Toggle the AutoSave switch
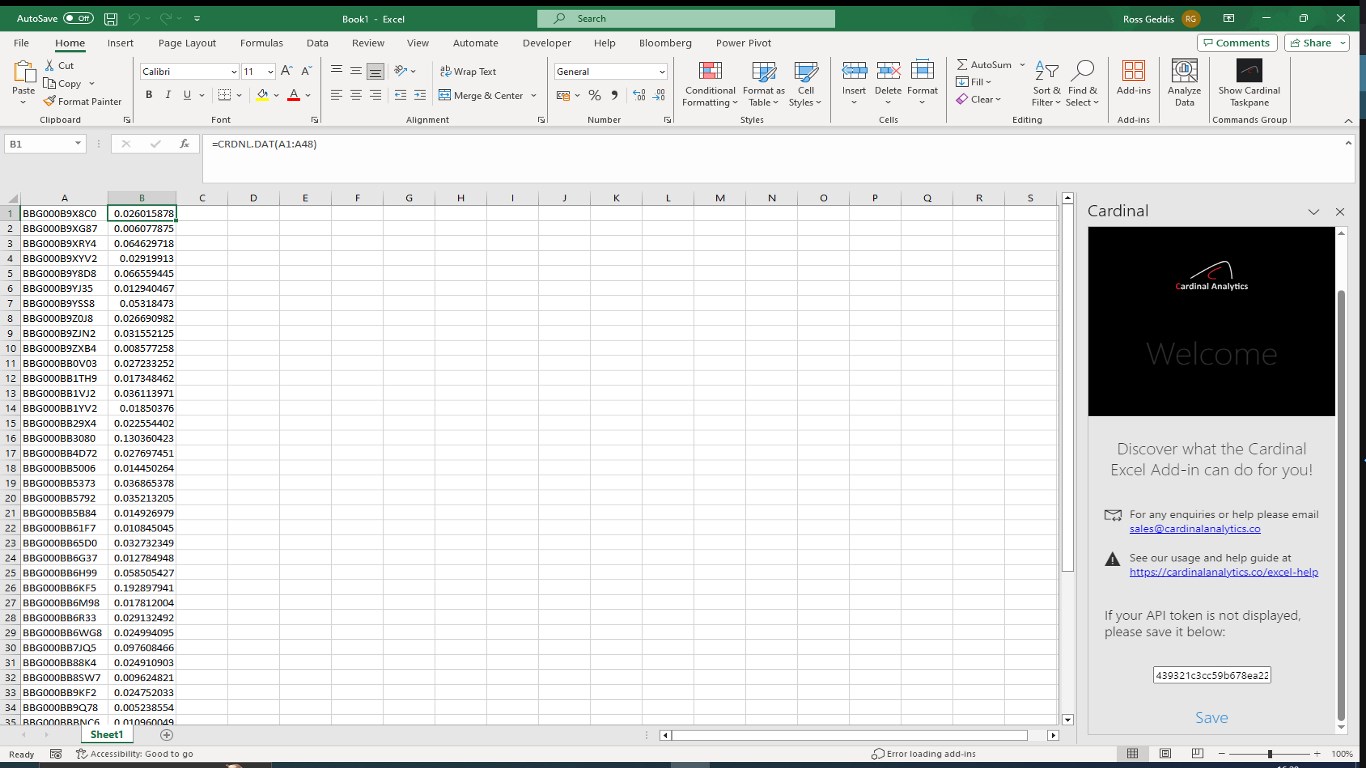Image resolution: width=1366 pixels, height=768 pixels. [x=78, y=18]
